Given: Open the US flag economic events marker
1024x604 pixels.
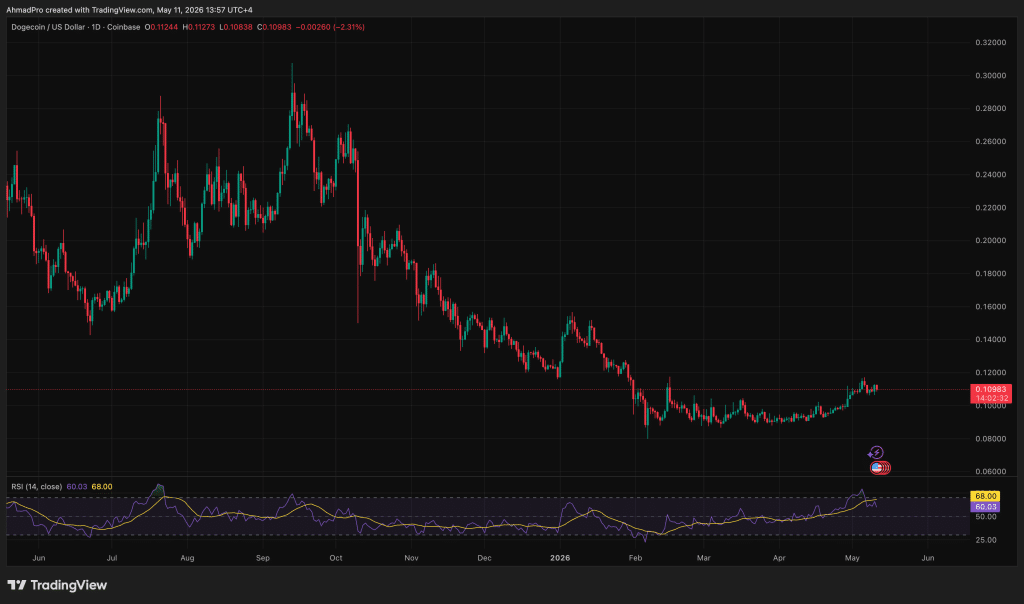Looking at the screenshot, I should click(x=878, y=468).
